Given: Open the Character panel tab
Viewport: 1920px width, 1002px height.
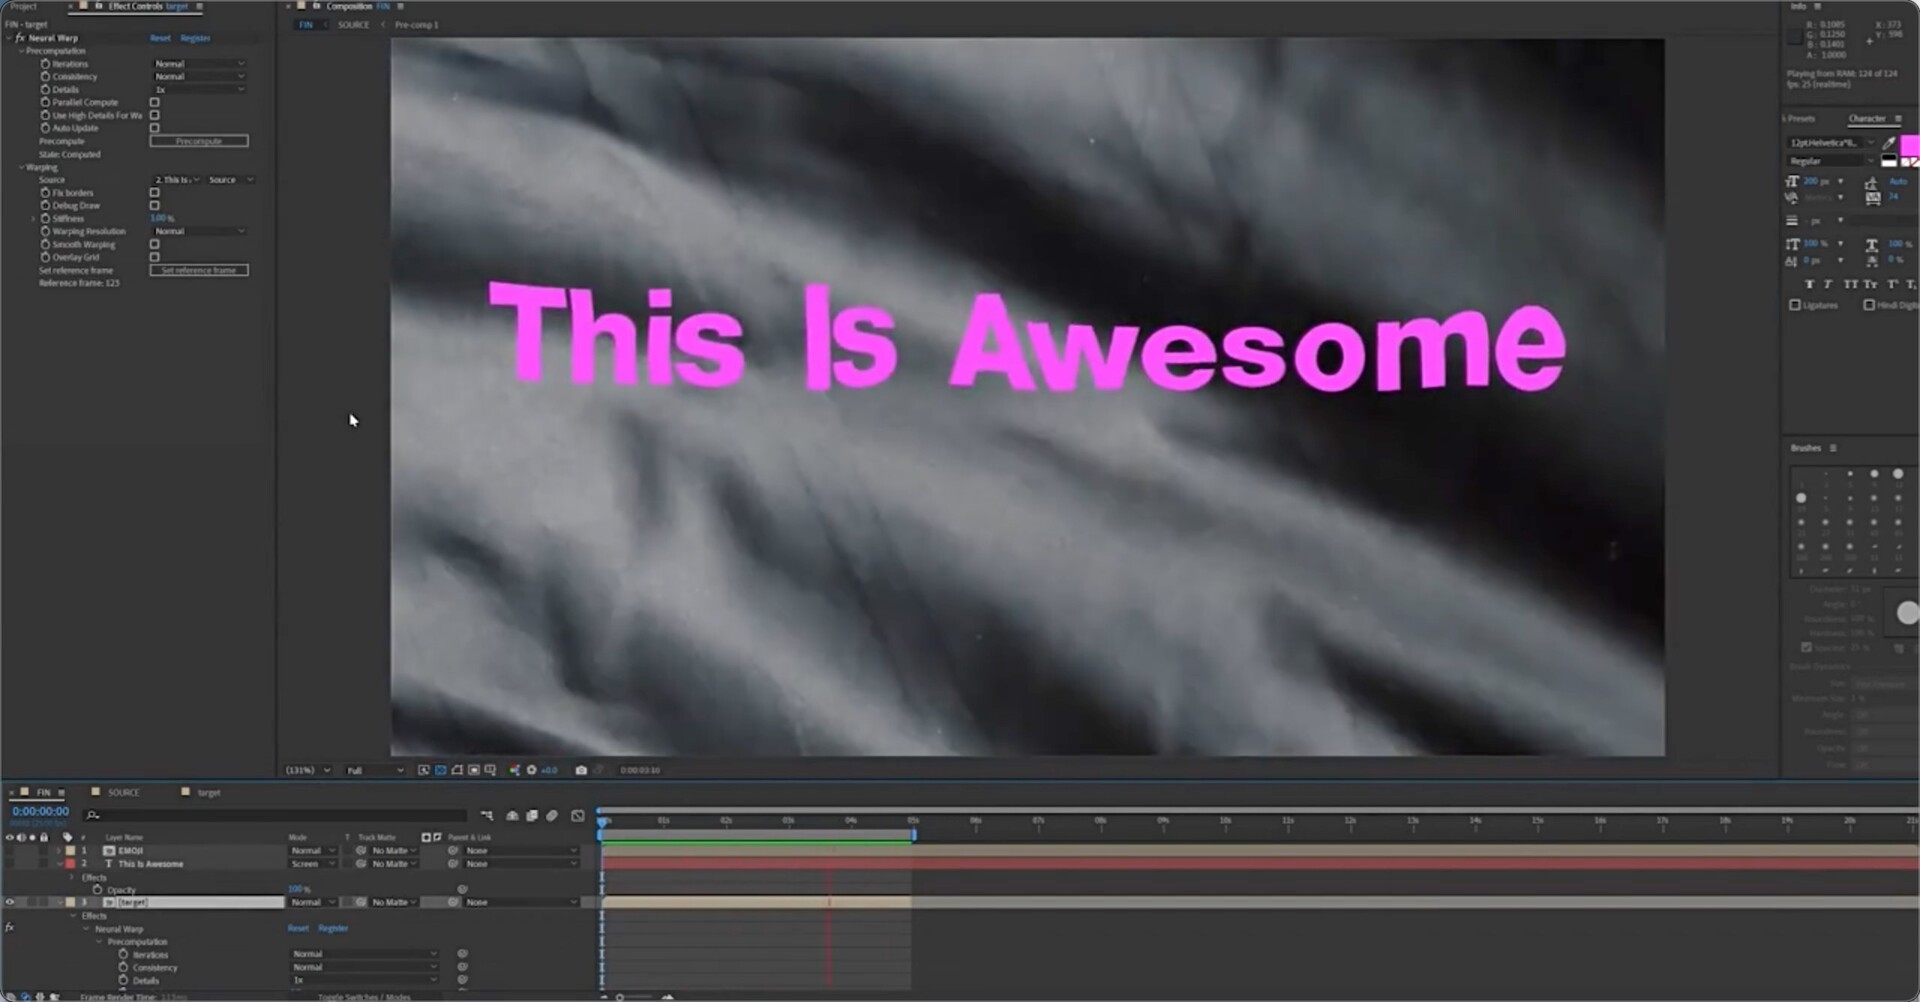Looking at the screenshot, I should click(1866, 119).
